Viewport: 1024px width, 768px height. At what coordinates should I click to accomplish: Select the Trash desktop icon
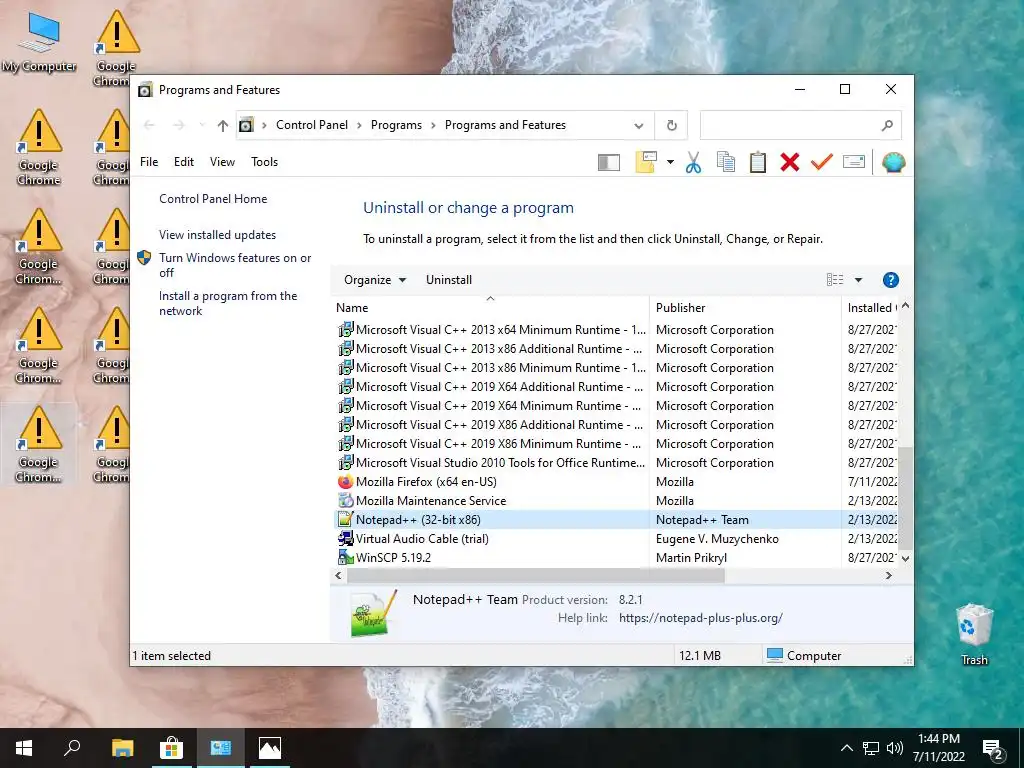(x=974, y=634)
